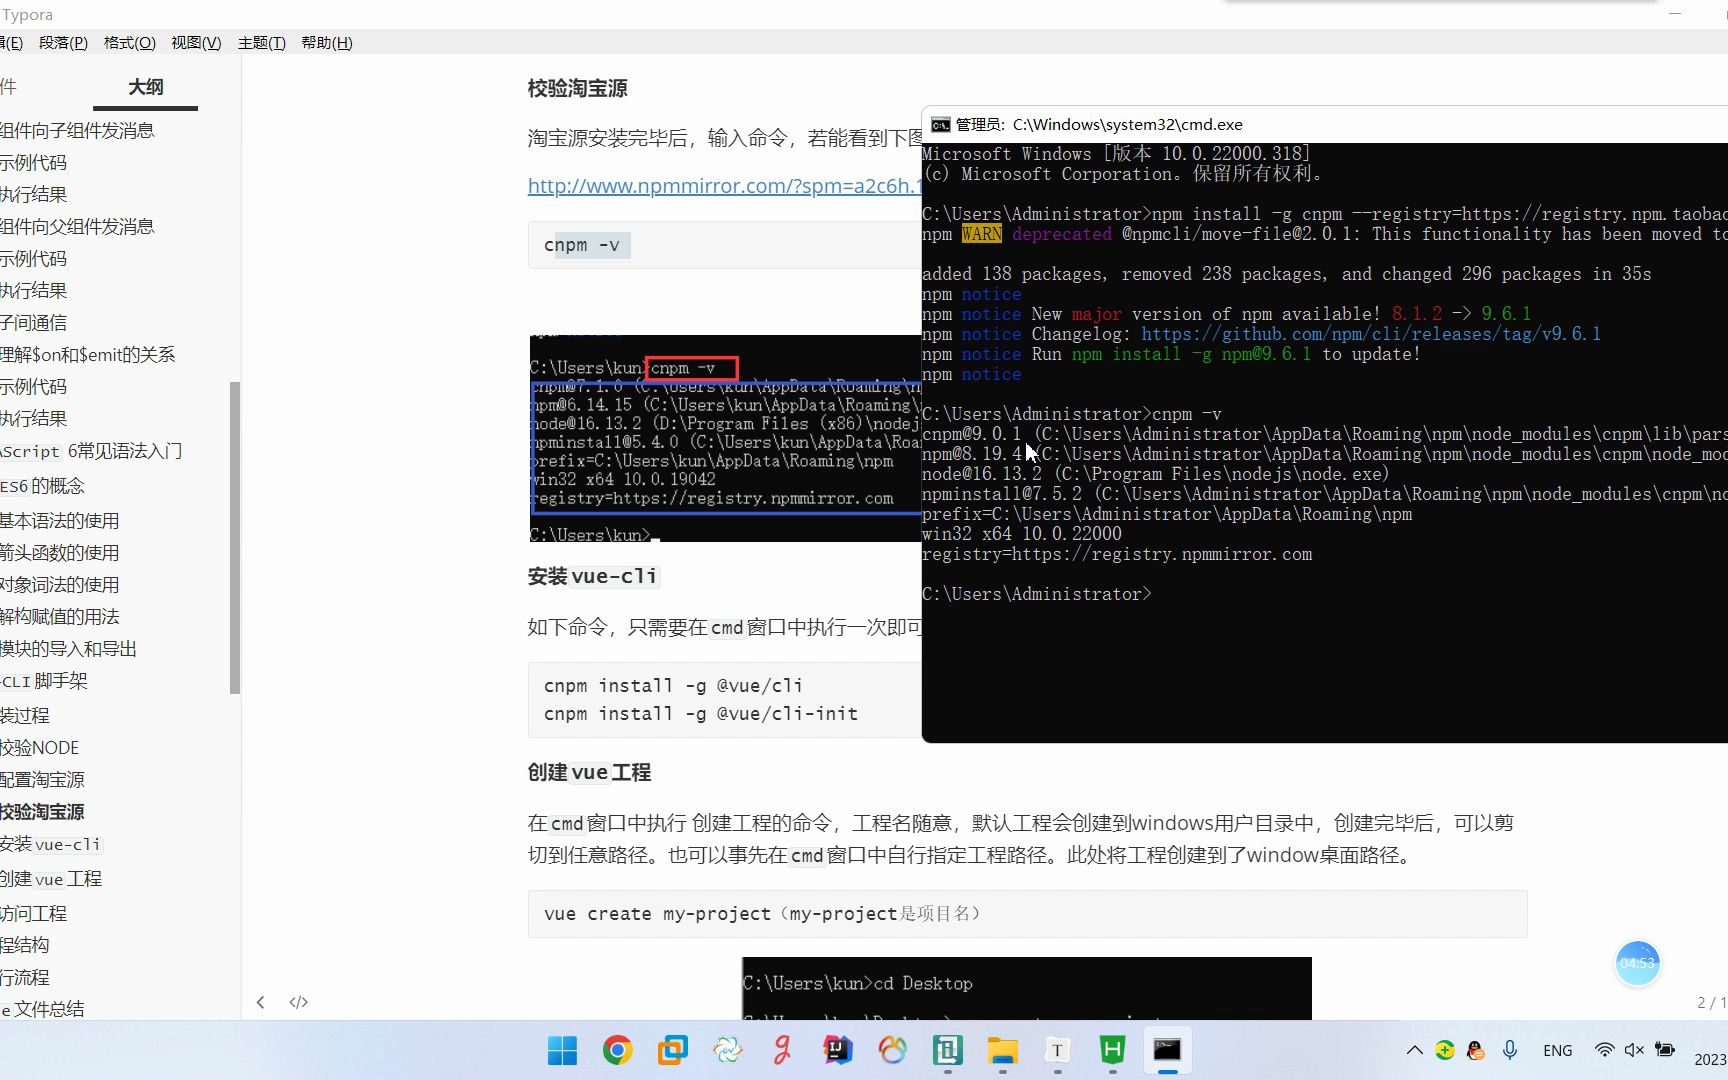Go to 安装 vue-cli outline item

[51, 844]
